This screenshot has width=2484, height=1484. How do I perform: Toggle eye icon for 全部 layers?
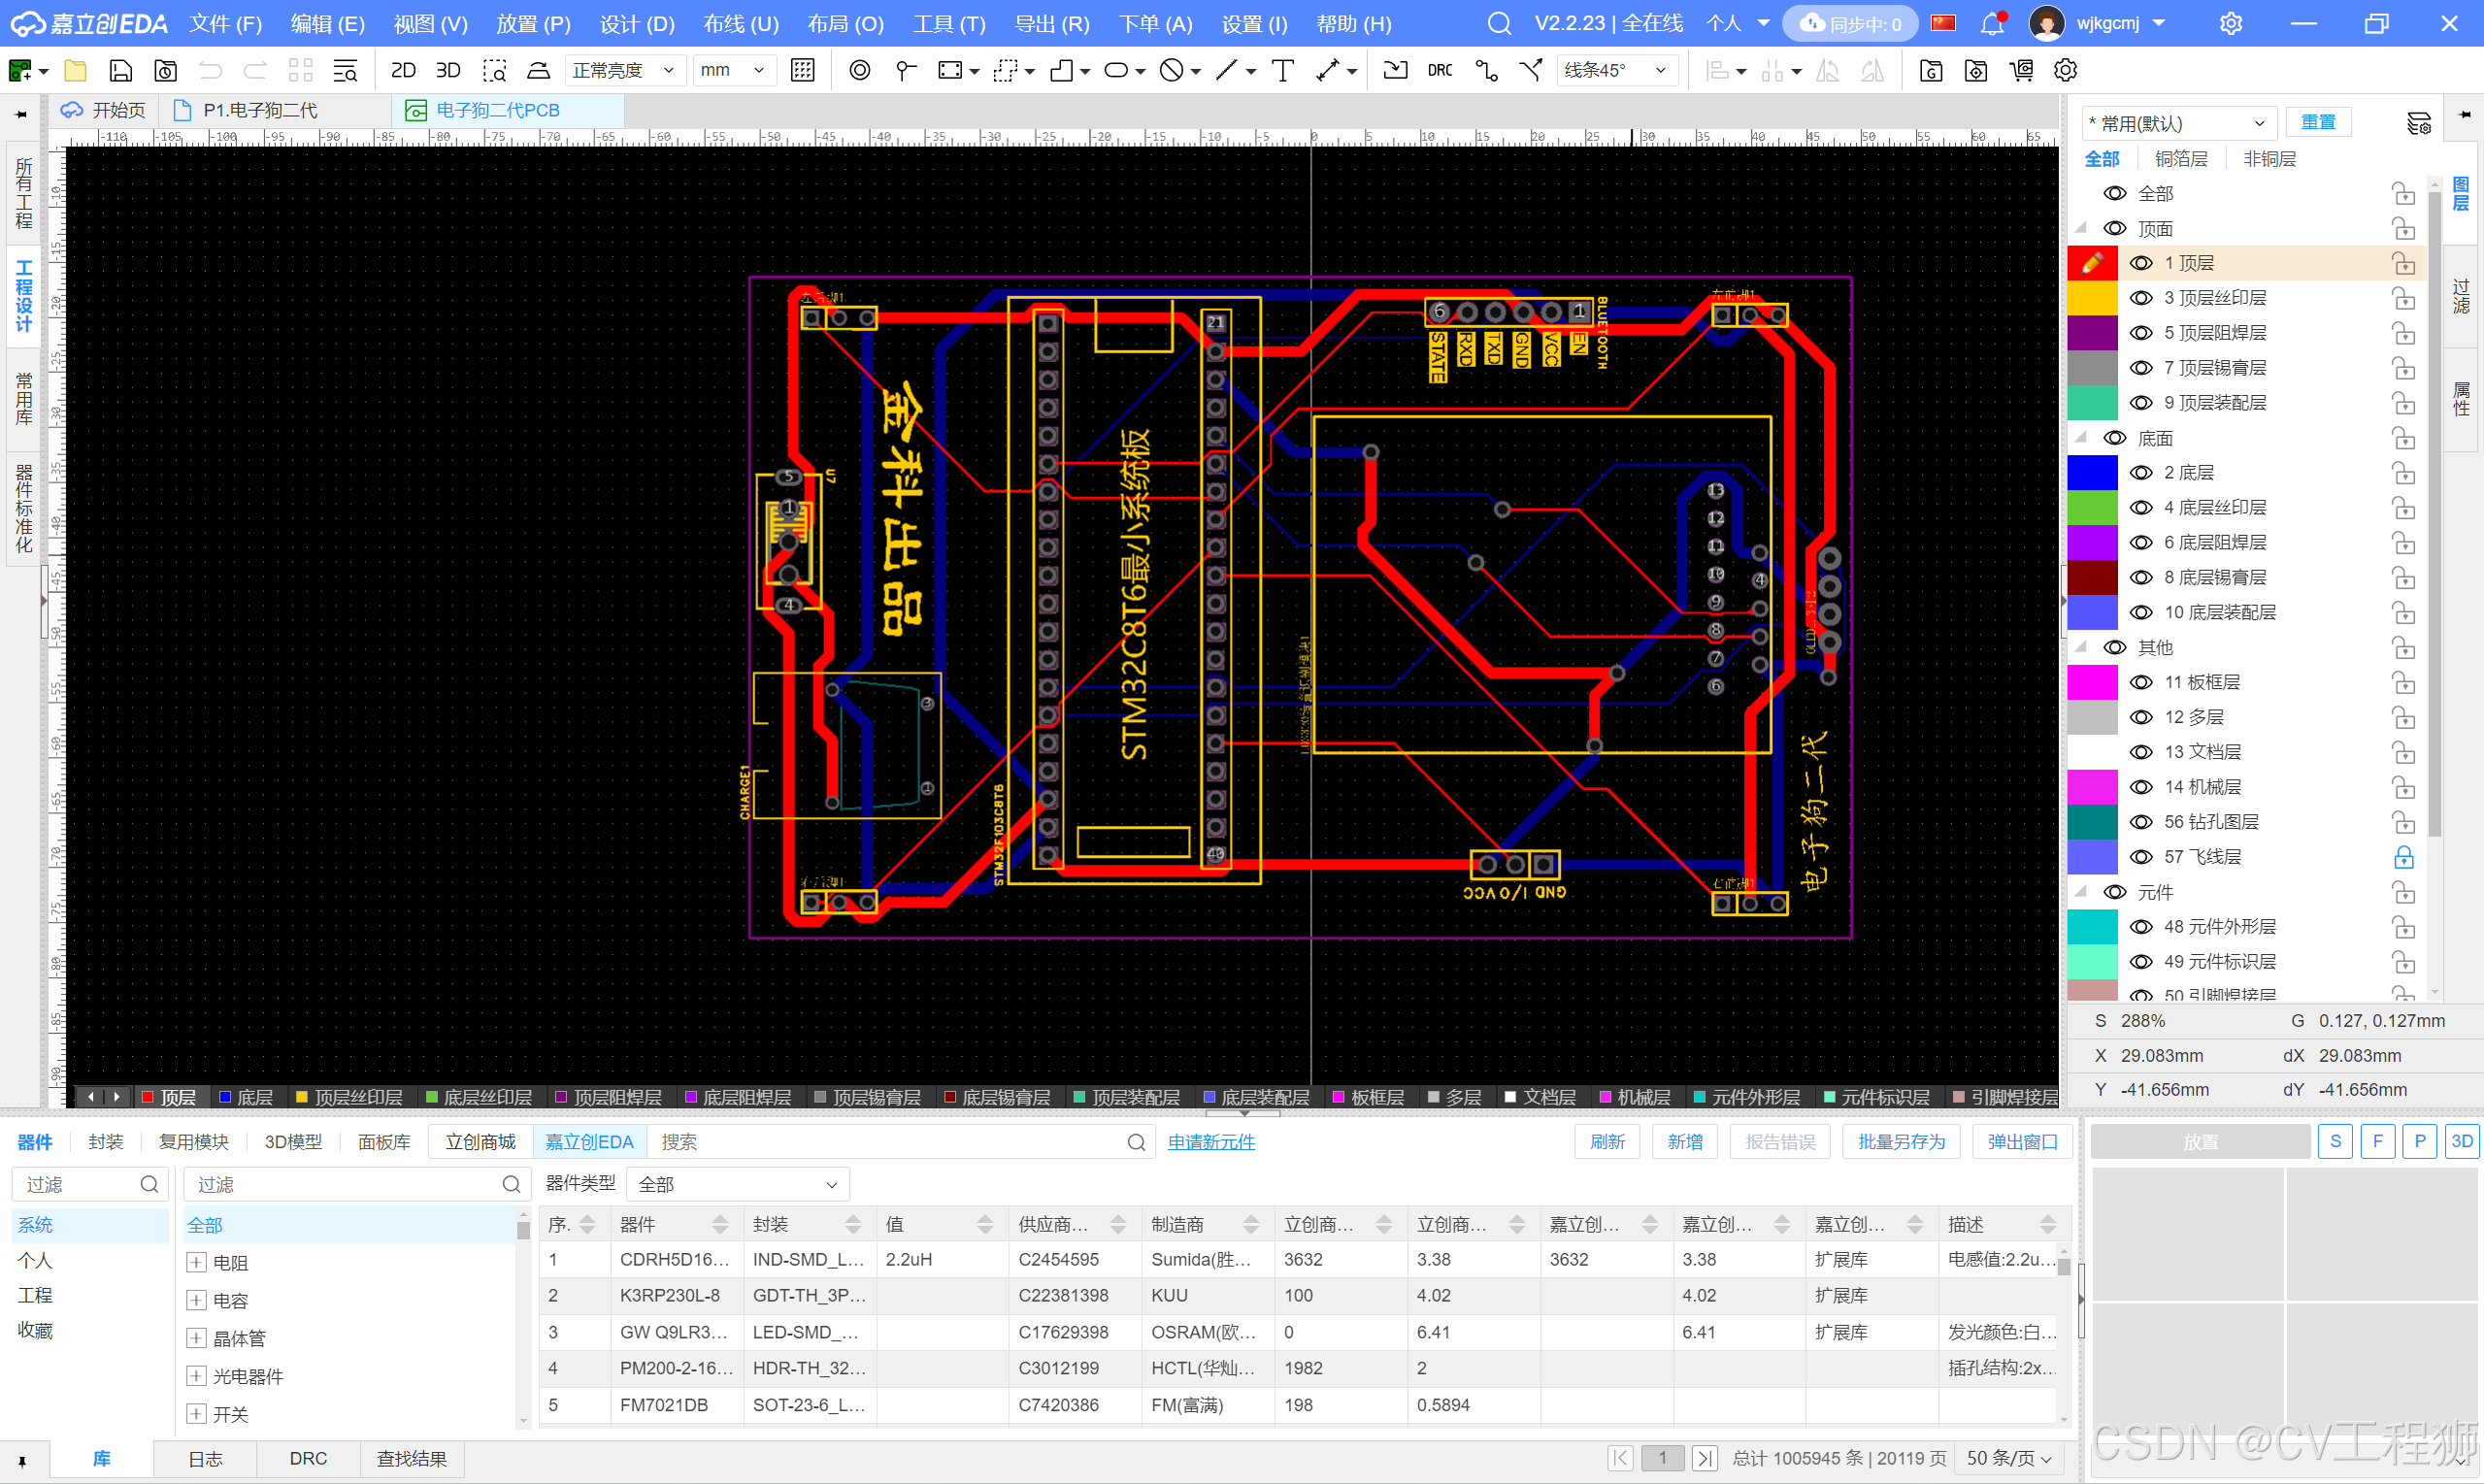[2114, 193]
